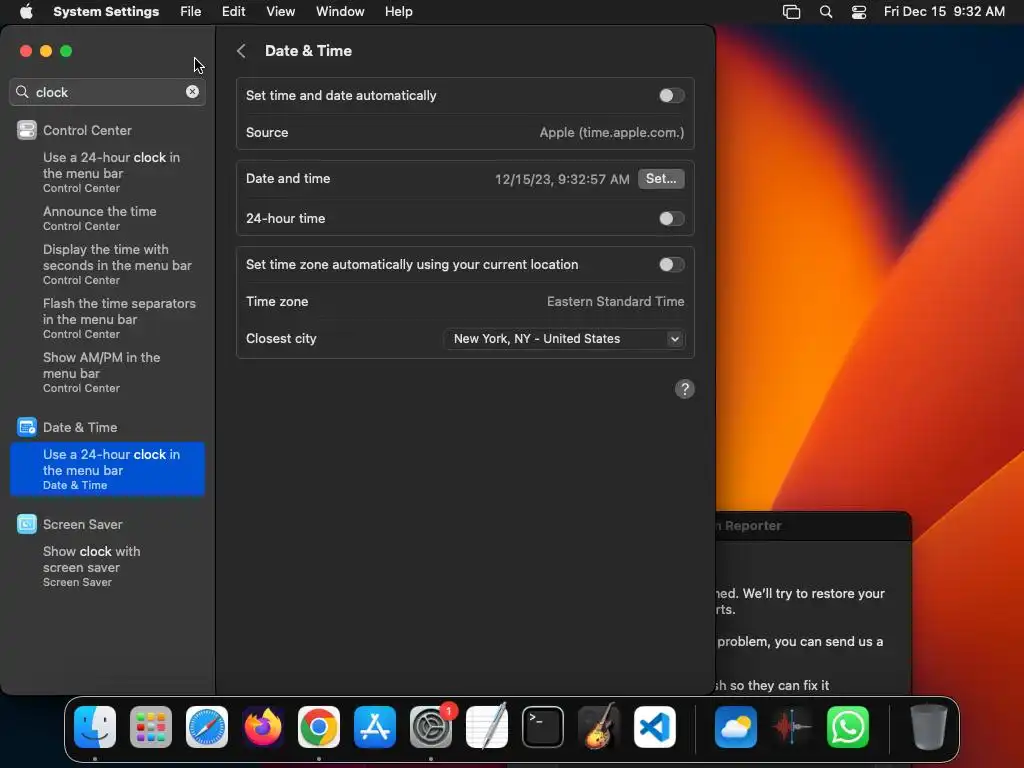Click Set… button for date and time
Viewport: 1024px width, 768px height.
(661, 179)
